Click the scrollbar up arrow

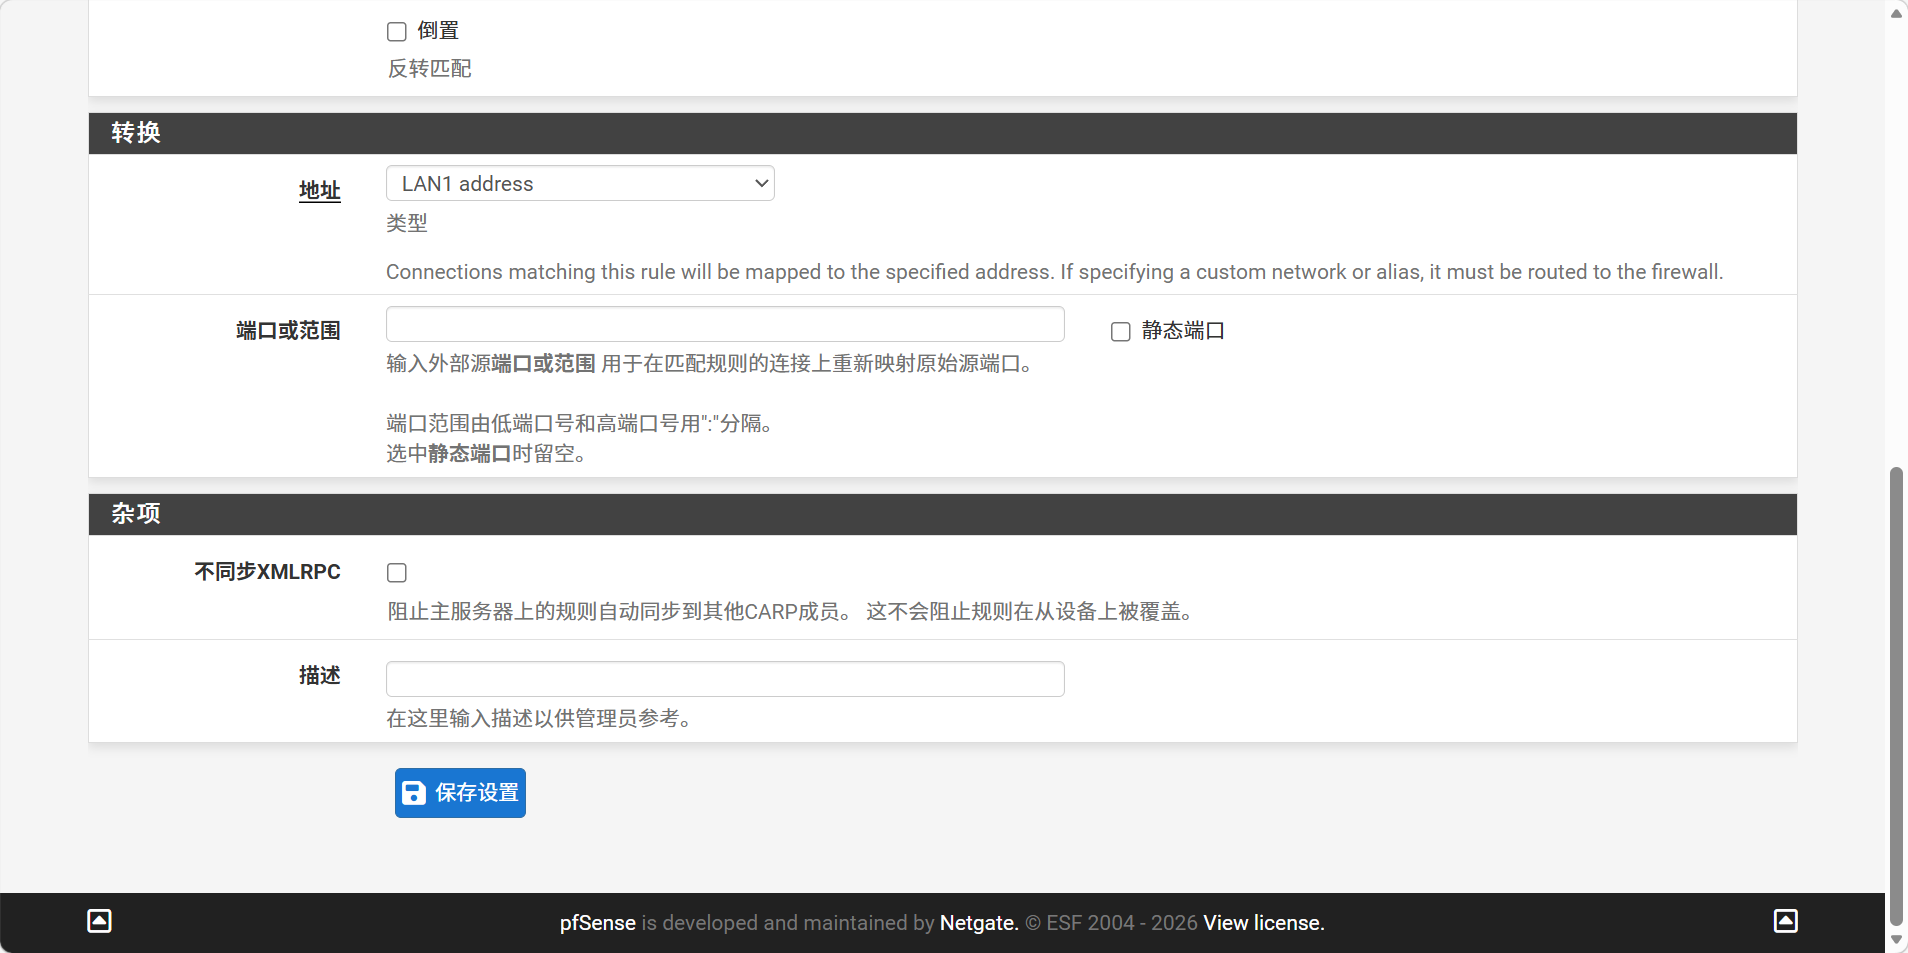(1896, 13)
